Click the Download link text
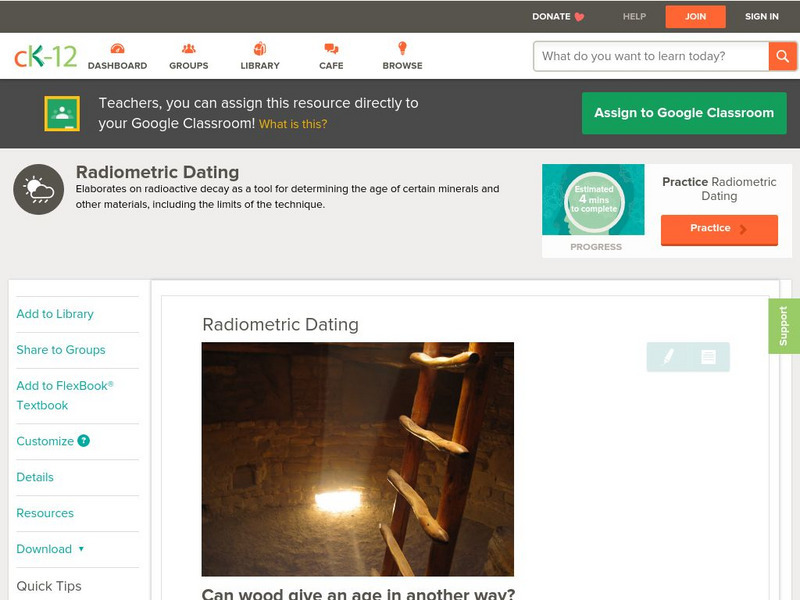The image size is (800, 600). click(x=44, y=549)
